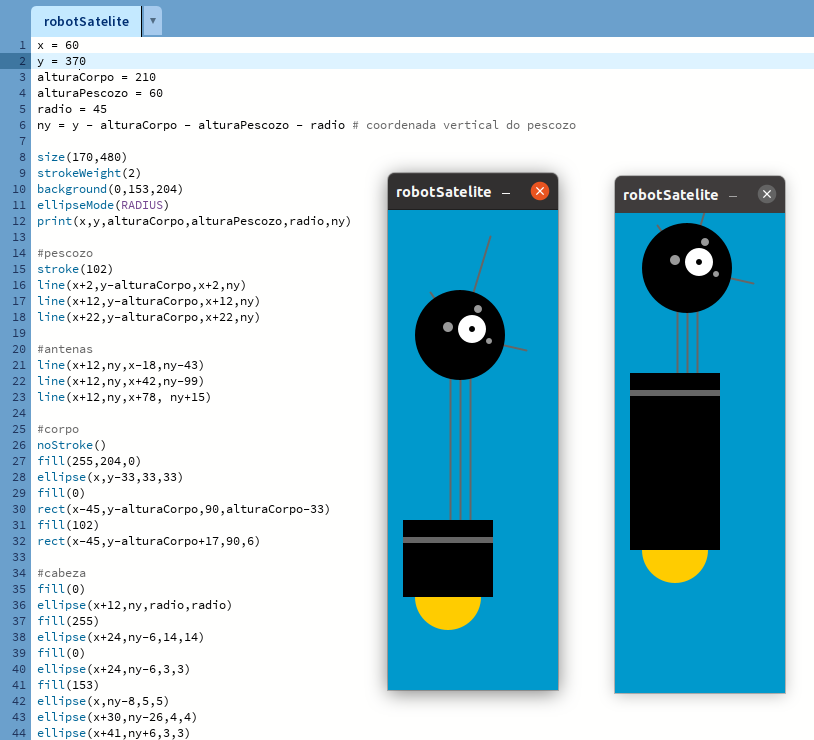Open the tab dropdown arrow menu
814x740 pixels.
pyautogui.click(x=152, y=20)
